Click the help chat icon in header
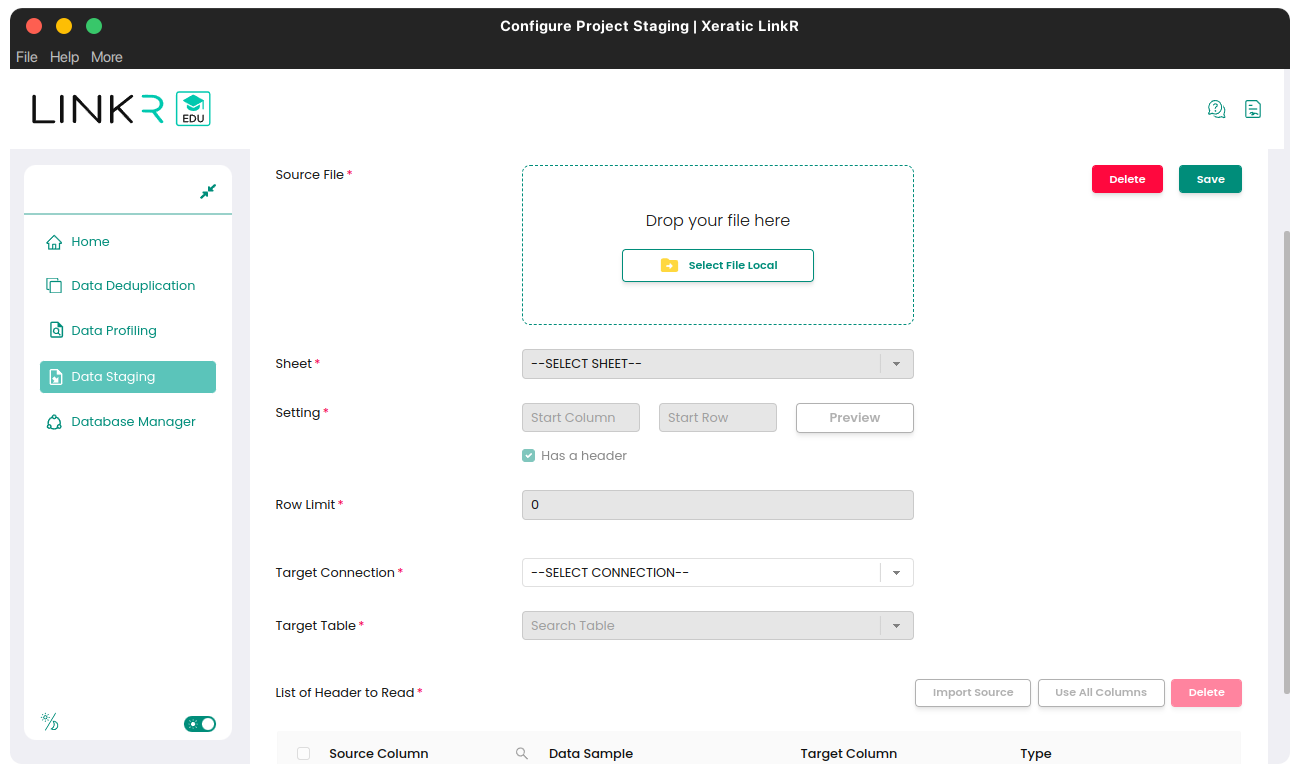This screenshot has width=1300, height=774. (x=1216, y=109)
